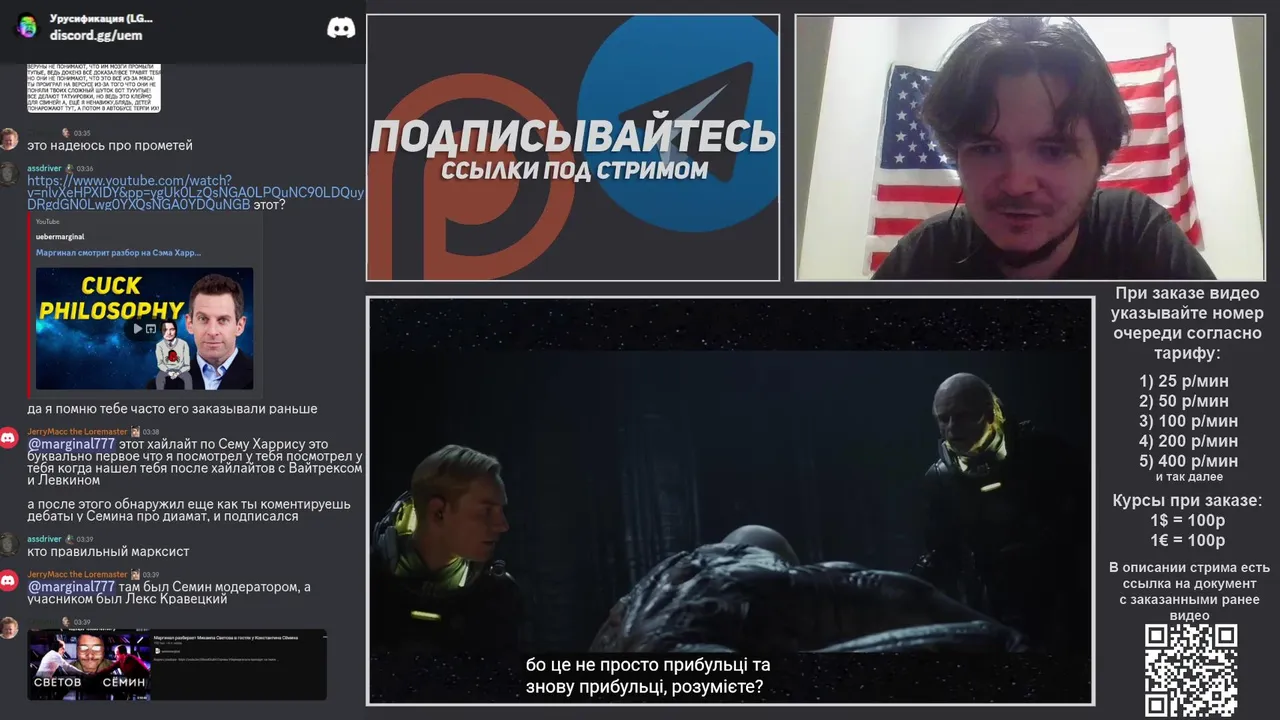Click the 03:35 message timestamp
Image resolution: width=1280 pixels, height=720 pixels.
[82, 133]
